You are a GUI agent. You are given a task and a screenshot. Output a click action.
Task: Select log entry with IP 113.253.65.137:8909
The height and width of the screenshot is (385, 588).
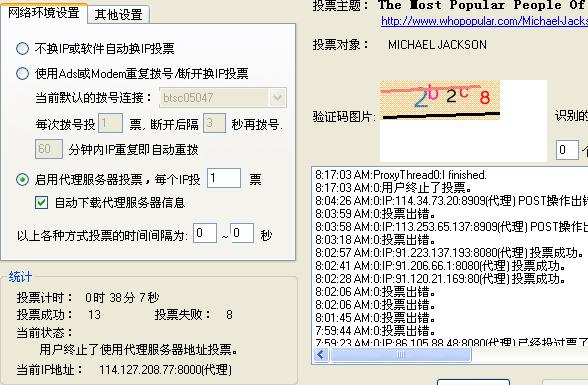[452, 226]
